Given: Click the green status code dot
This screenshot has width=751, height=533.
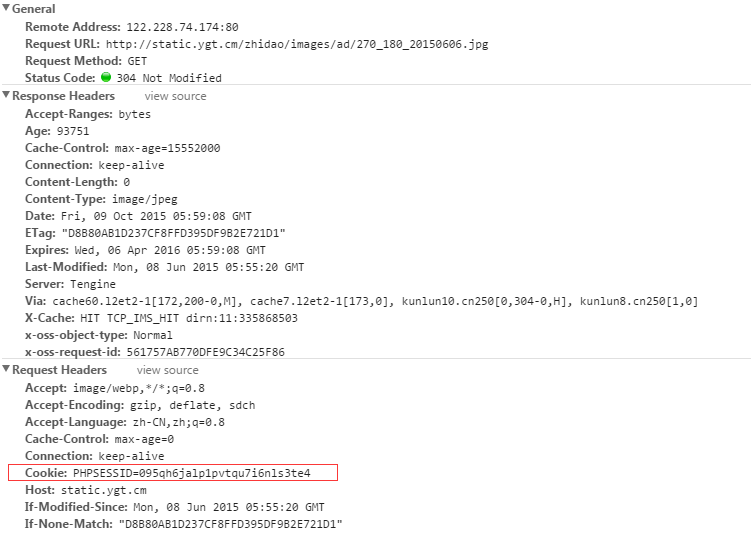Looking at the screenshot, I should coord(106,78).
